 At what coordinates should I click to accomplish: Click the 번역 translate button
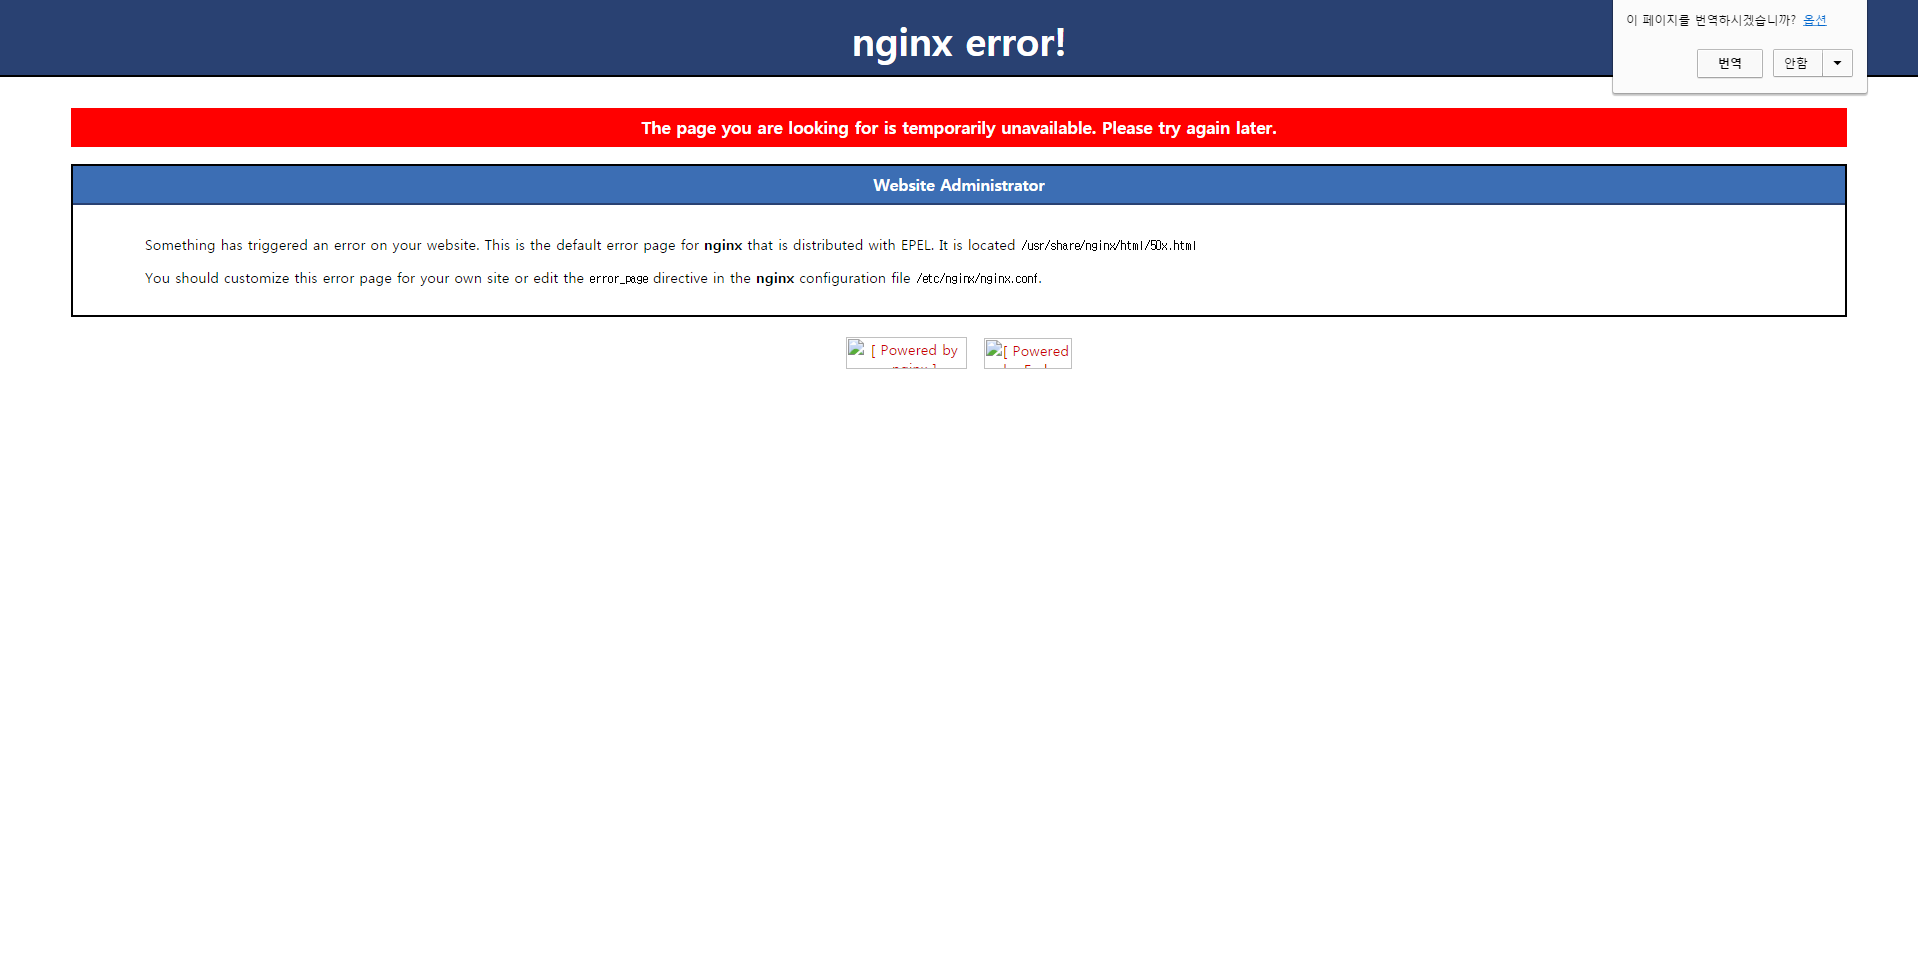pyautogui.click(x=1729, y=63)
